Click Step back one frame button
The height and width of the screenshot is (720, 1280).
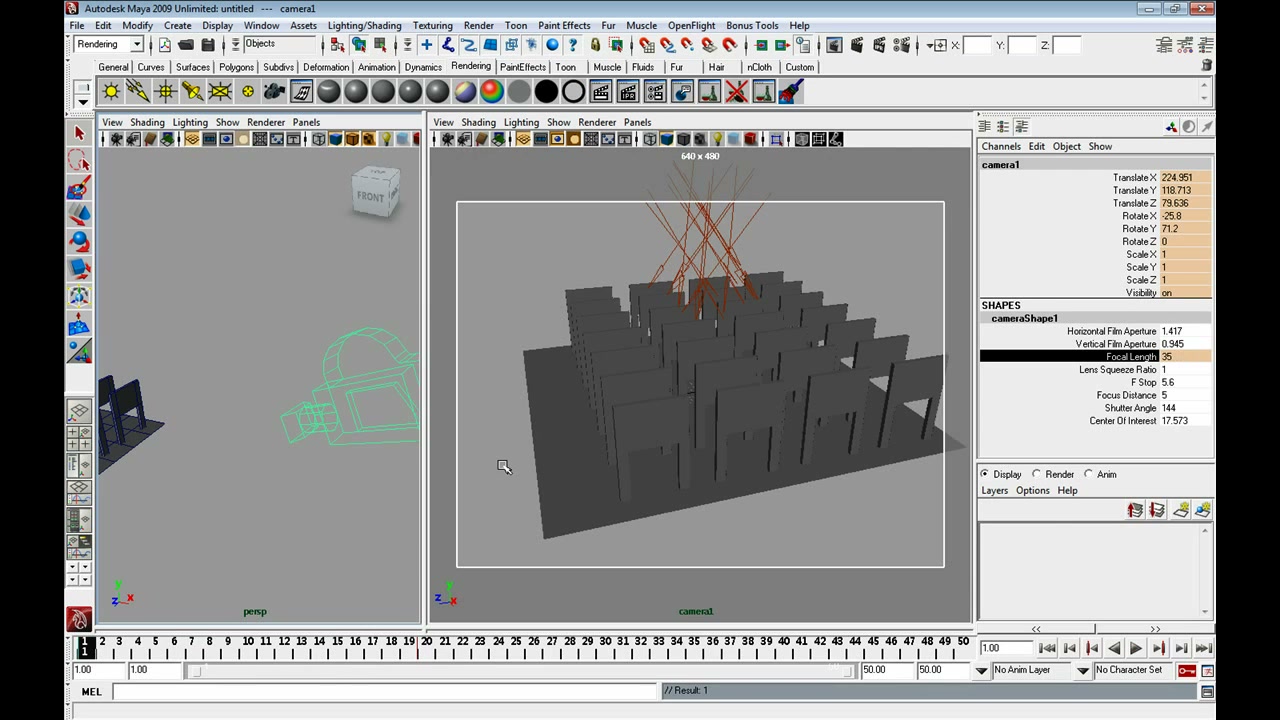[x=1070, y=648]
